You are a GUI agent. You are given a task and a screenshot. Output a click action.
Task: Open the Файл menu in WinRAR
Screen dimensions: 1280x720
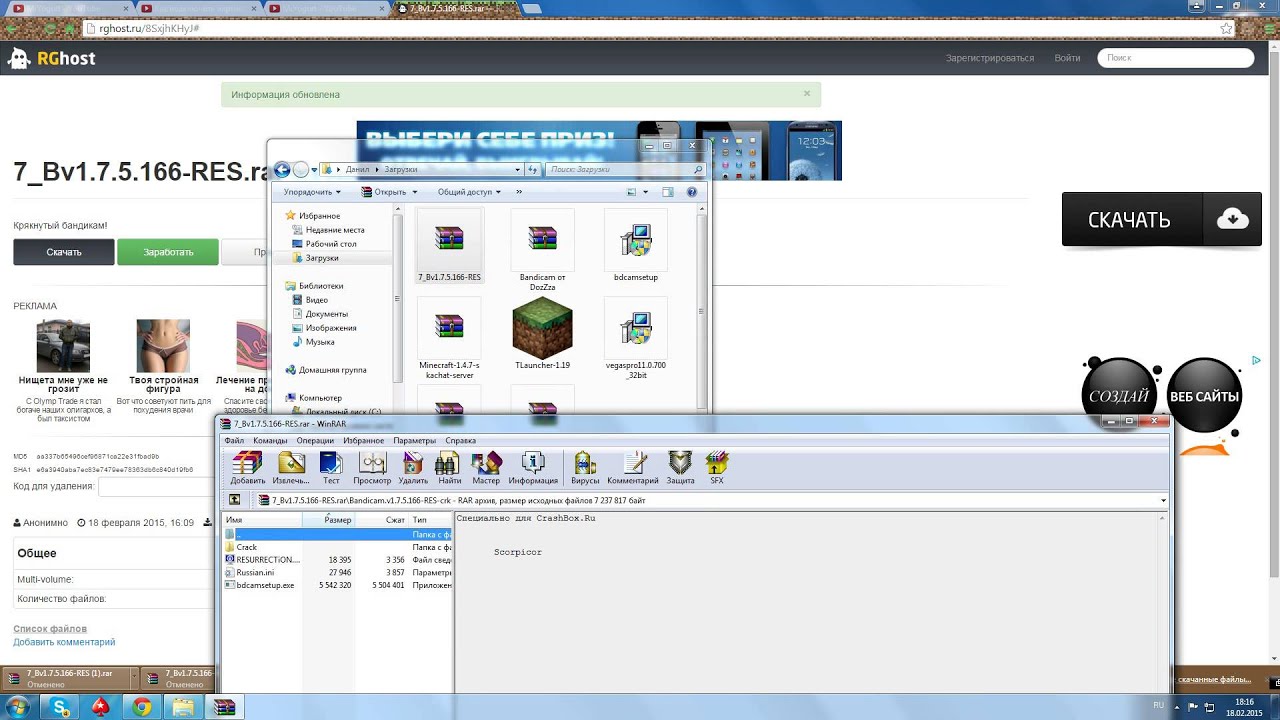[234, 440]
